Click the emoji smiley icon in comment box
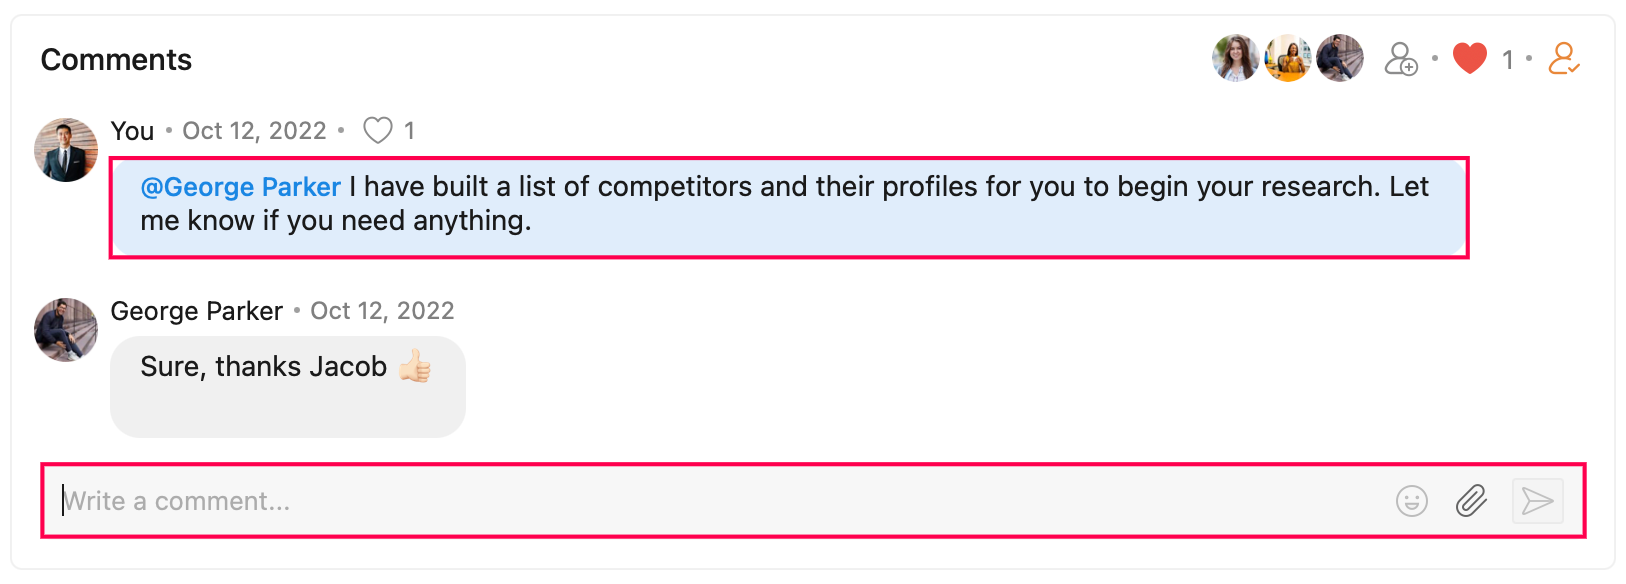This screenshot has width=1626, height=584. [1411, 501]
